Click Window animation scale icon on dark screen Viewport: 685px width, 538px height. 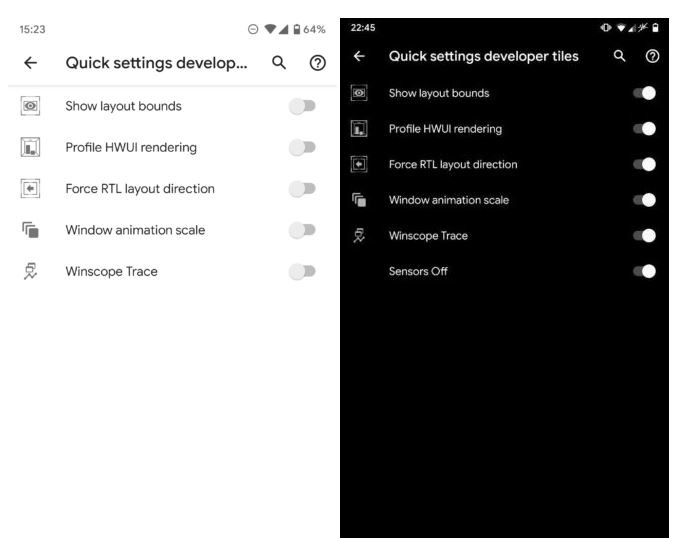[x=360, y=200]
